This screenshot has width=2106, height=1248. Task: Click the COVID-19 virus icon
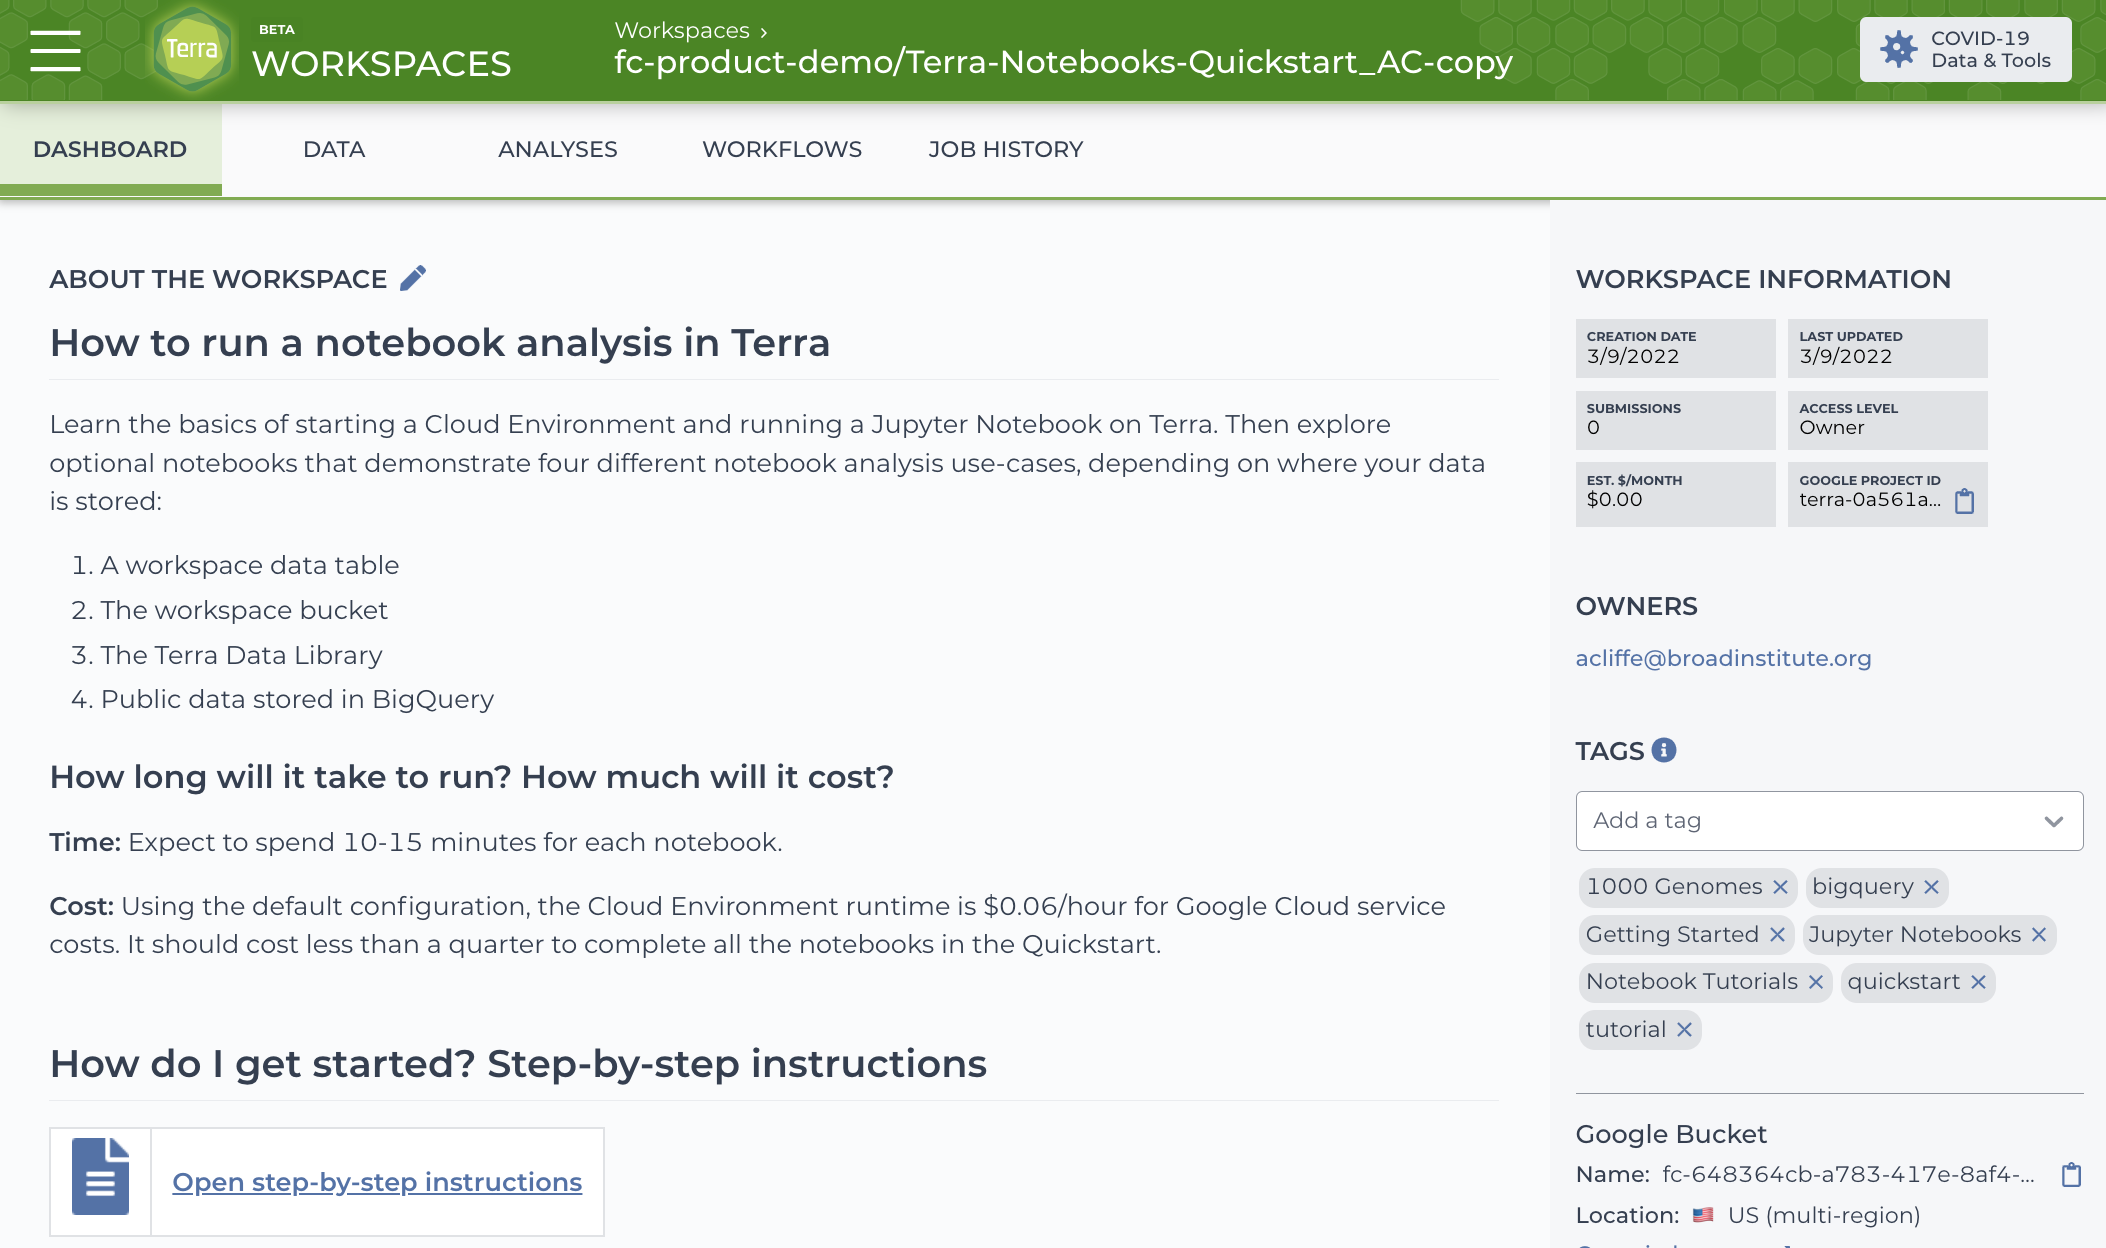pyautogui.click(x=1898, y=49)
